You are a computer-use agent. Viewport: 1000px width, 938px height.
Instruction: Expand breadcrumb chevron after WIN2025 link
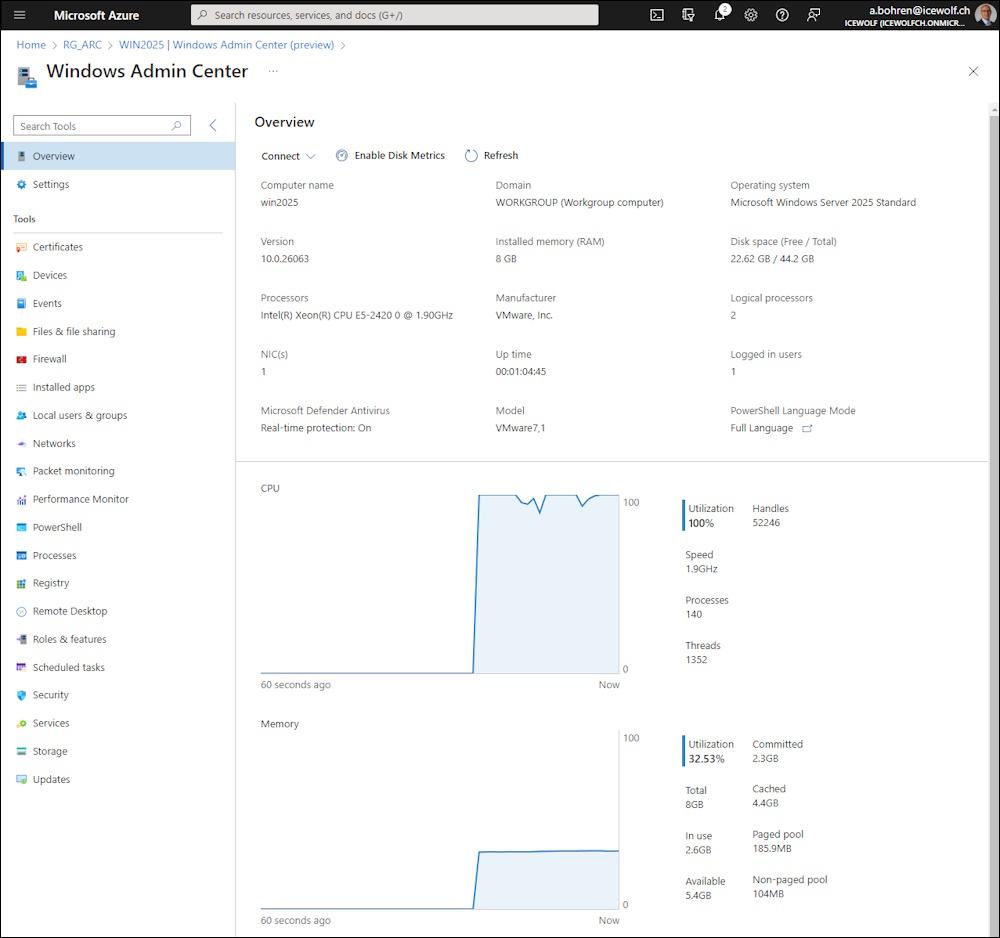[343, 45]
